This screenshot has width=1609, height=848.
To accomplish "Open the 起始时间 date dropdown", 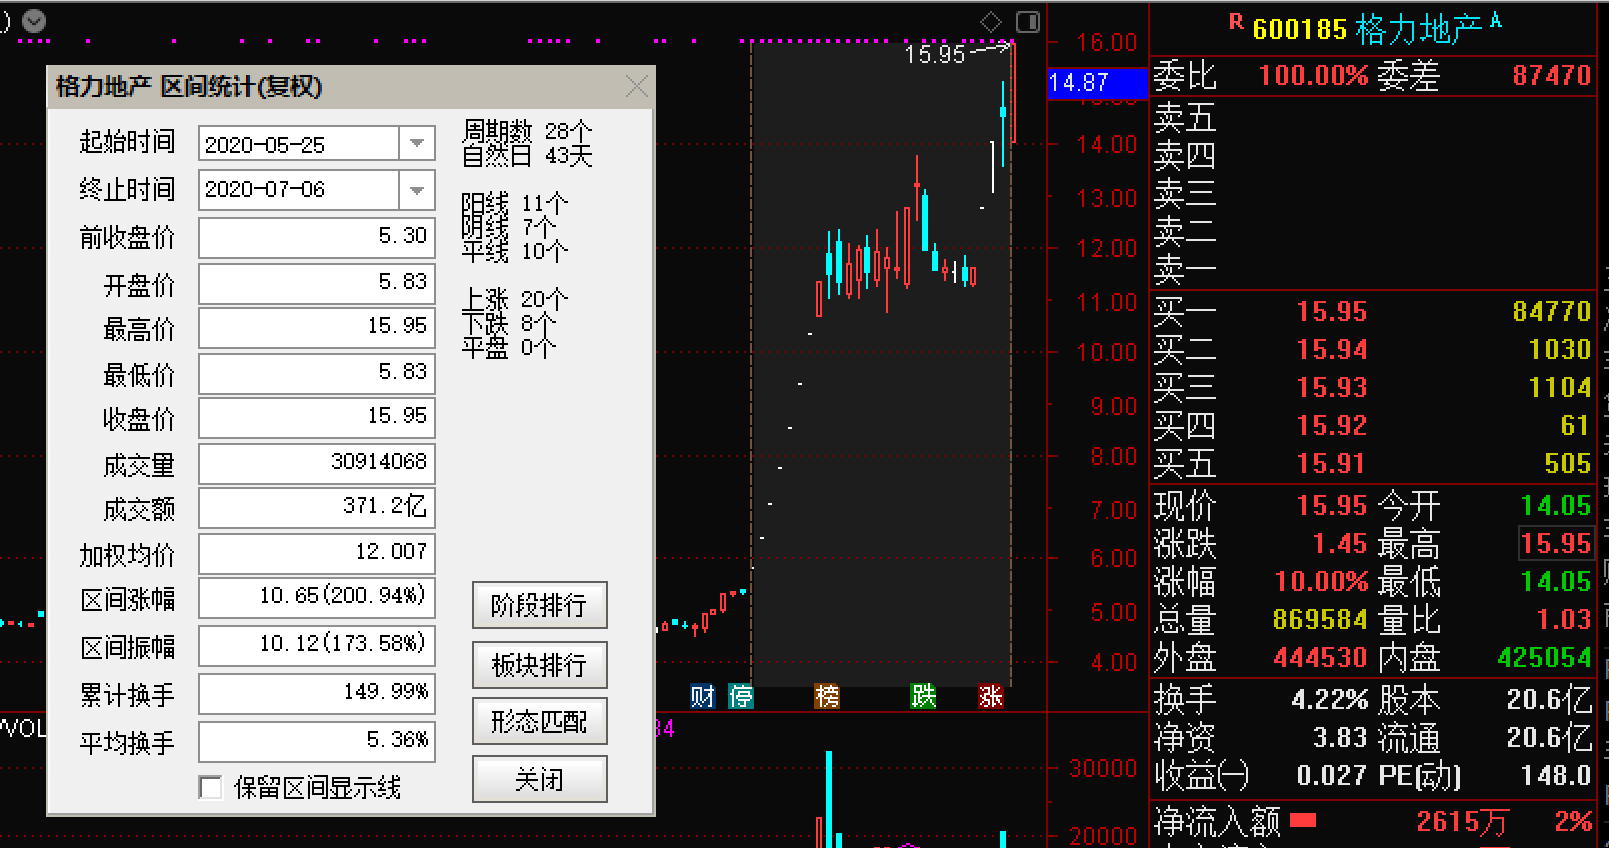I will click(417, 144).
